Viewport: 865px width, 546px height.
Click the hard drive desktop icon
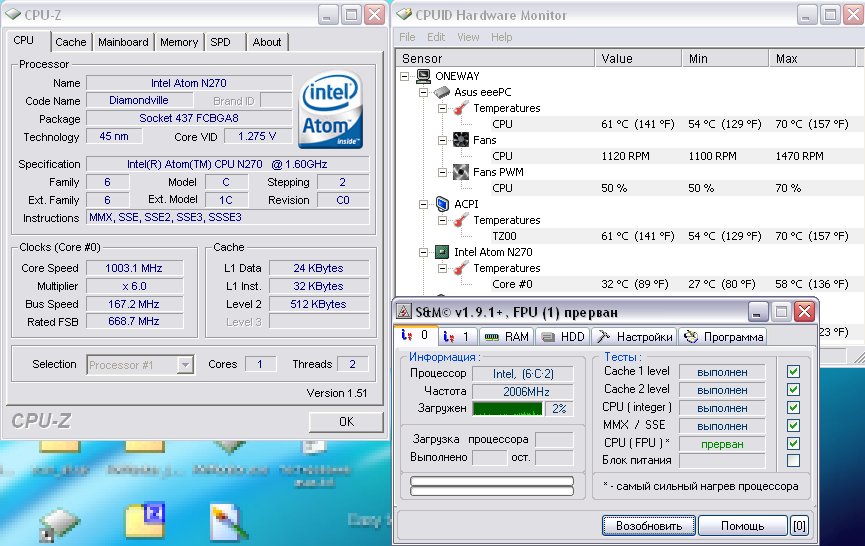pyautogui.click(x=60, y=524)
